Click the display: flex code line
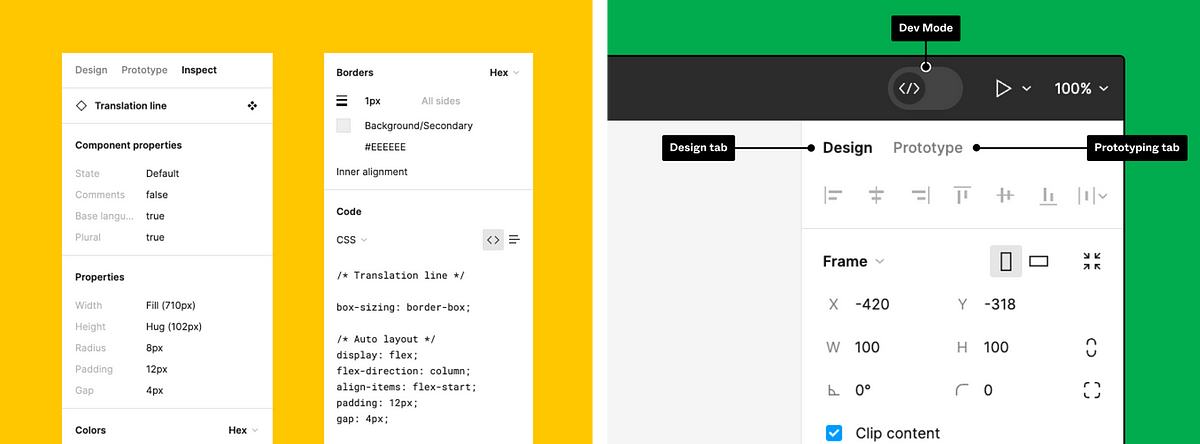This screenshot has height=444, width=1200. 377,355
